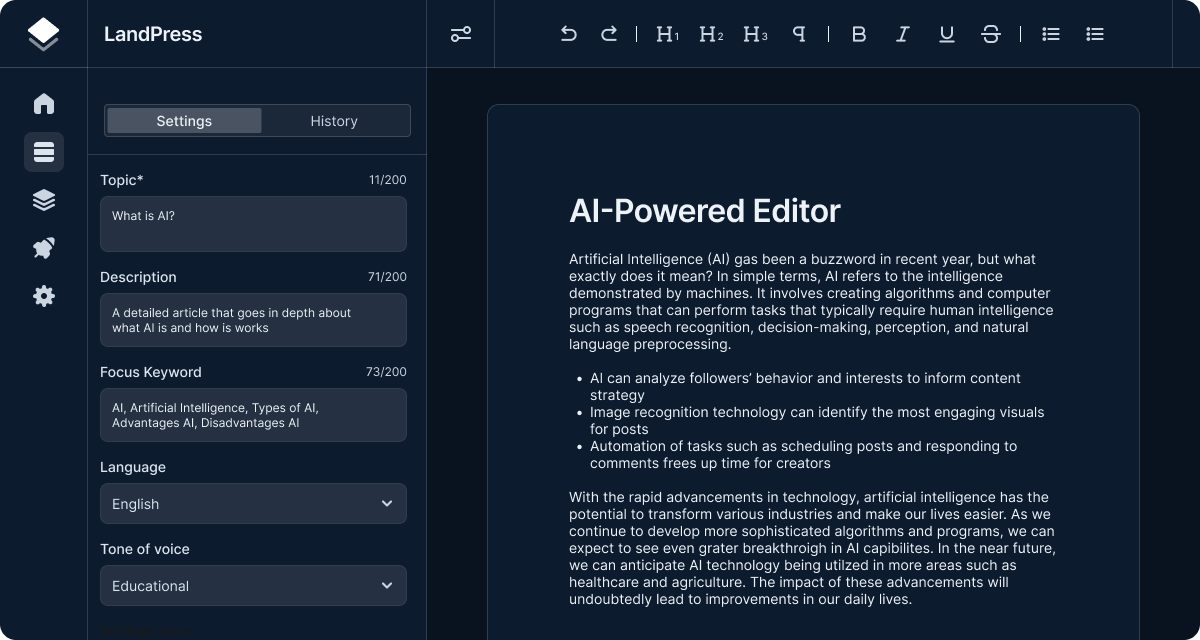The height and width of the screenshot is (640, 1200).
Task: Click the Topic input field
Action: point(253,224)
